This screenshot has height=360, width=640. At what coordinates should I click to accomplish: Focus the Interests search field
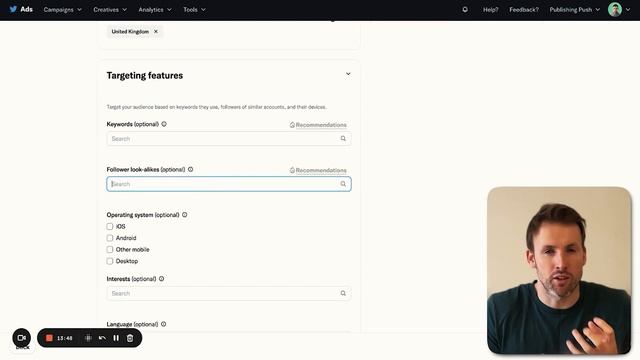click(229, 293)
